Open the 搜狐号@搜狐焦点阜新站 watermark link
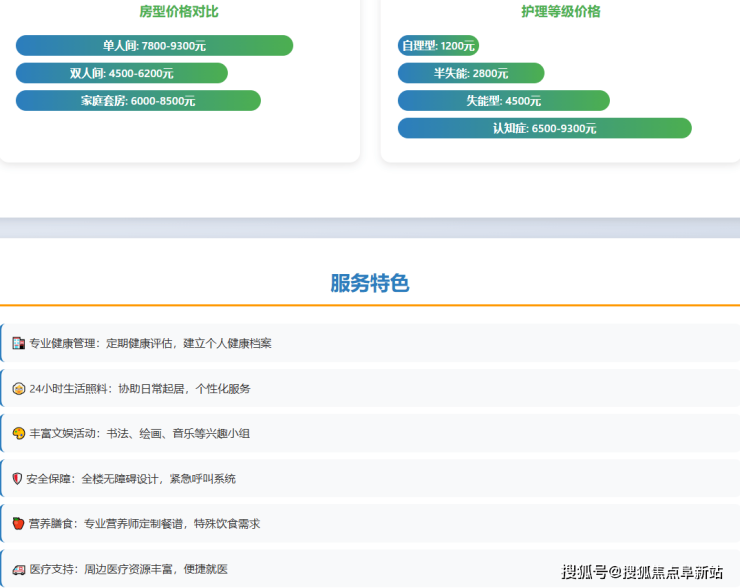 point(642,572)
